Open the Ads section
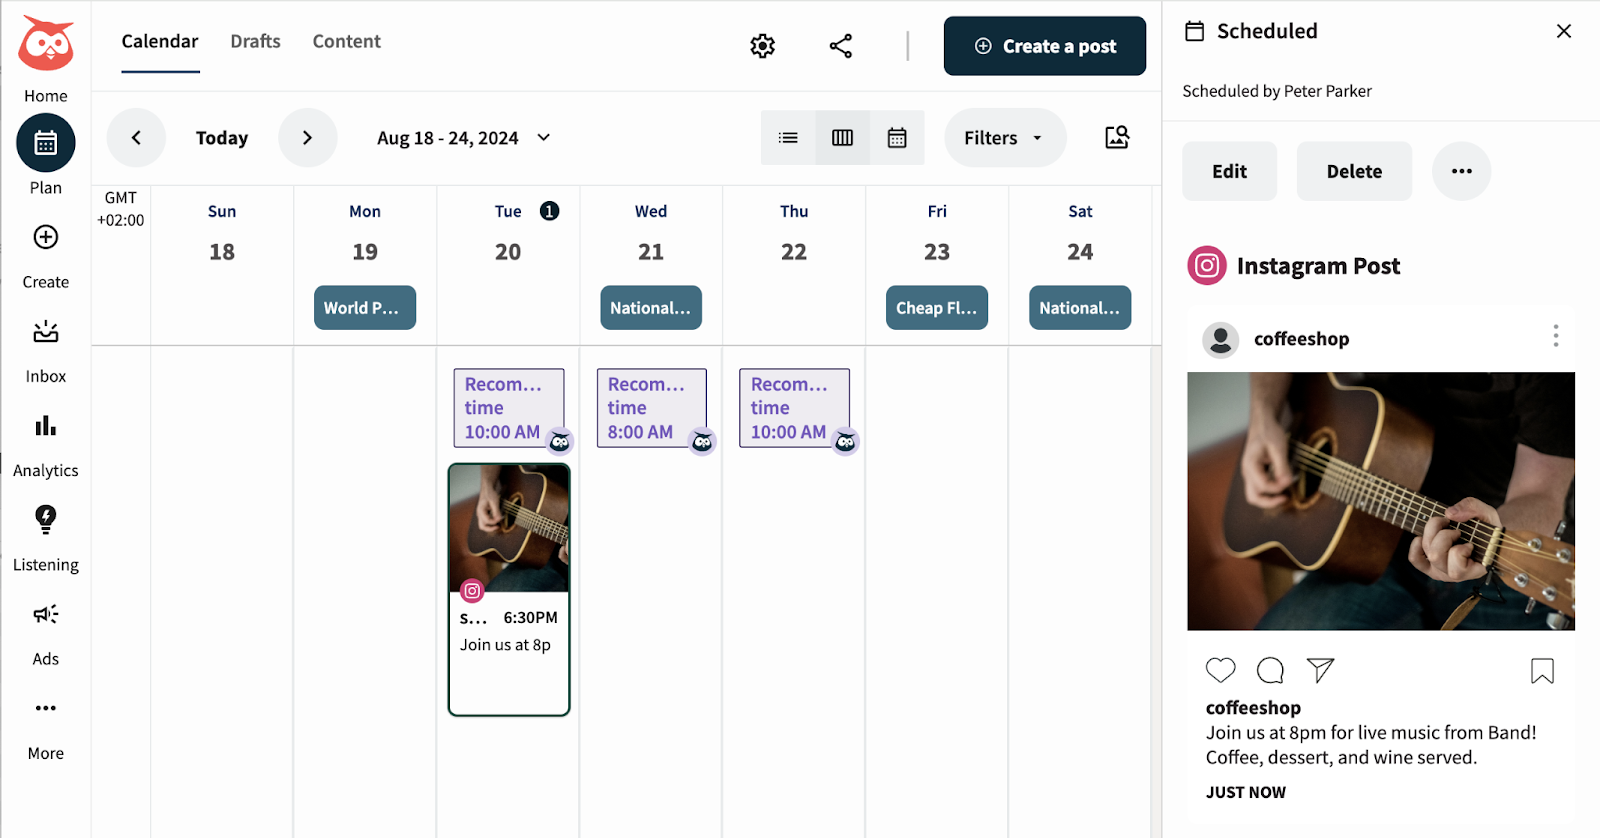This screenshot has width=1600, height=838. pos(44,614)
